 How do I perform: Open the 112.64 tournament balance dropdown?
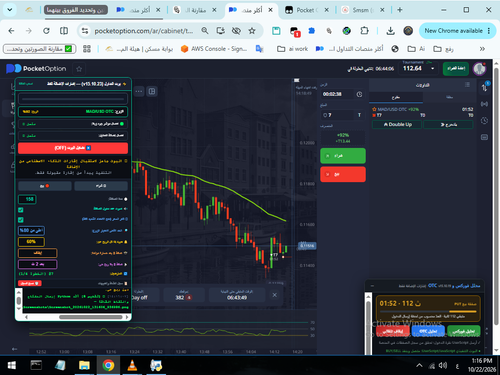coord(419,68)
